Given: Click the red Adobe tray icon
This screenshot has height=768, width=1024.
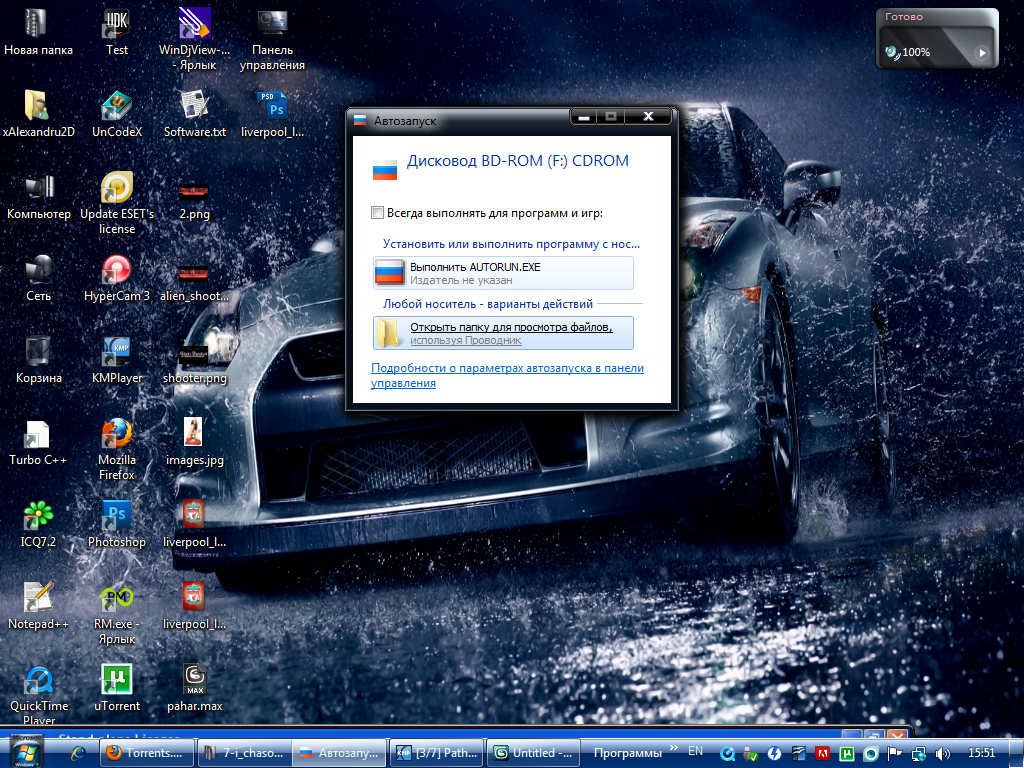Looking at the screenshot, I should pyautogui.click(x=822, y=754).
